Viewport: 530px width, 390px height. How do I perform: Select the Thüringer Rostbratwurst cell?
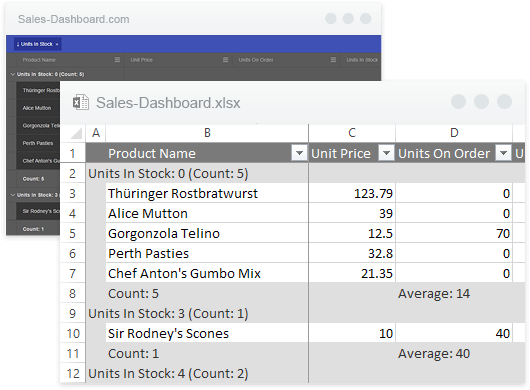coord(207,194)
